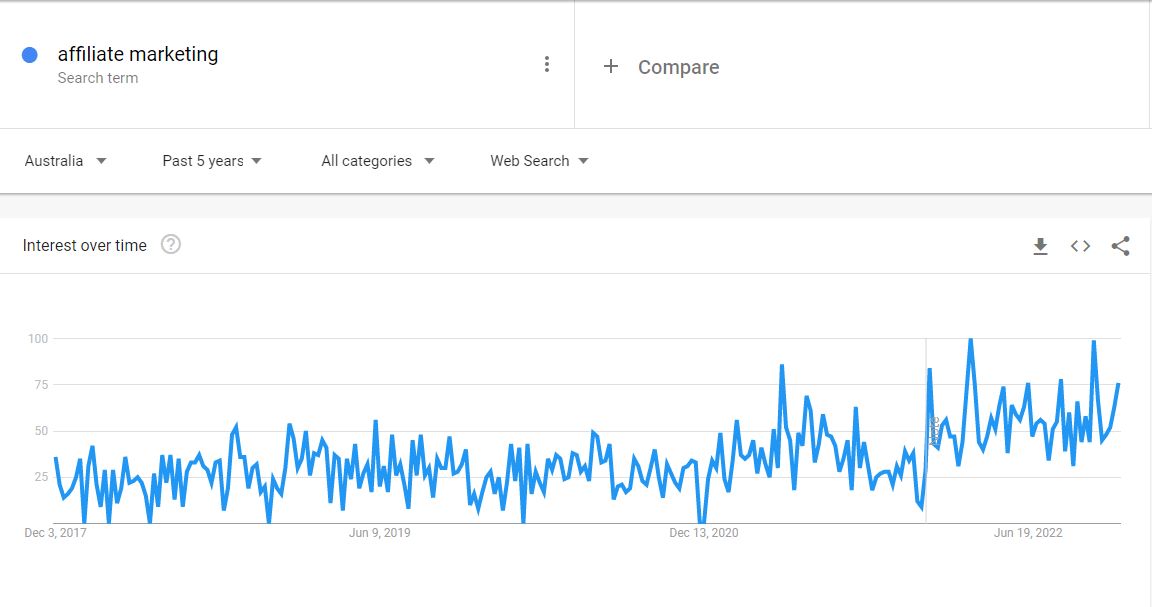Image resolution: width=1152 pixels, height=607 pixels.
Task: Expand the Australia region dropdown
Action: [65, 161]
